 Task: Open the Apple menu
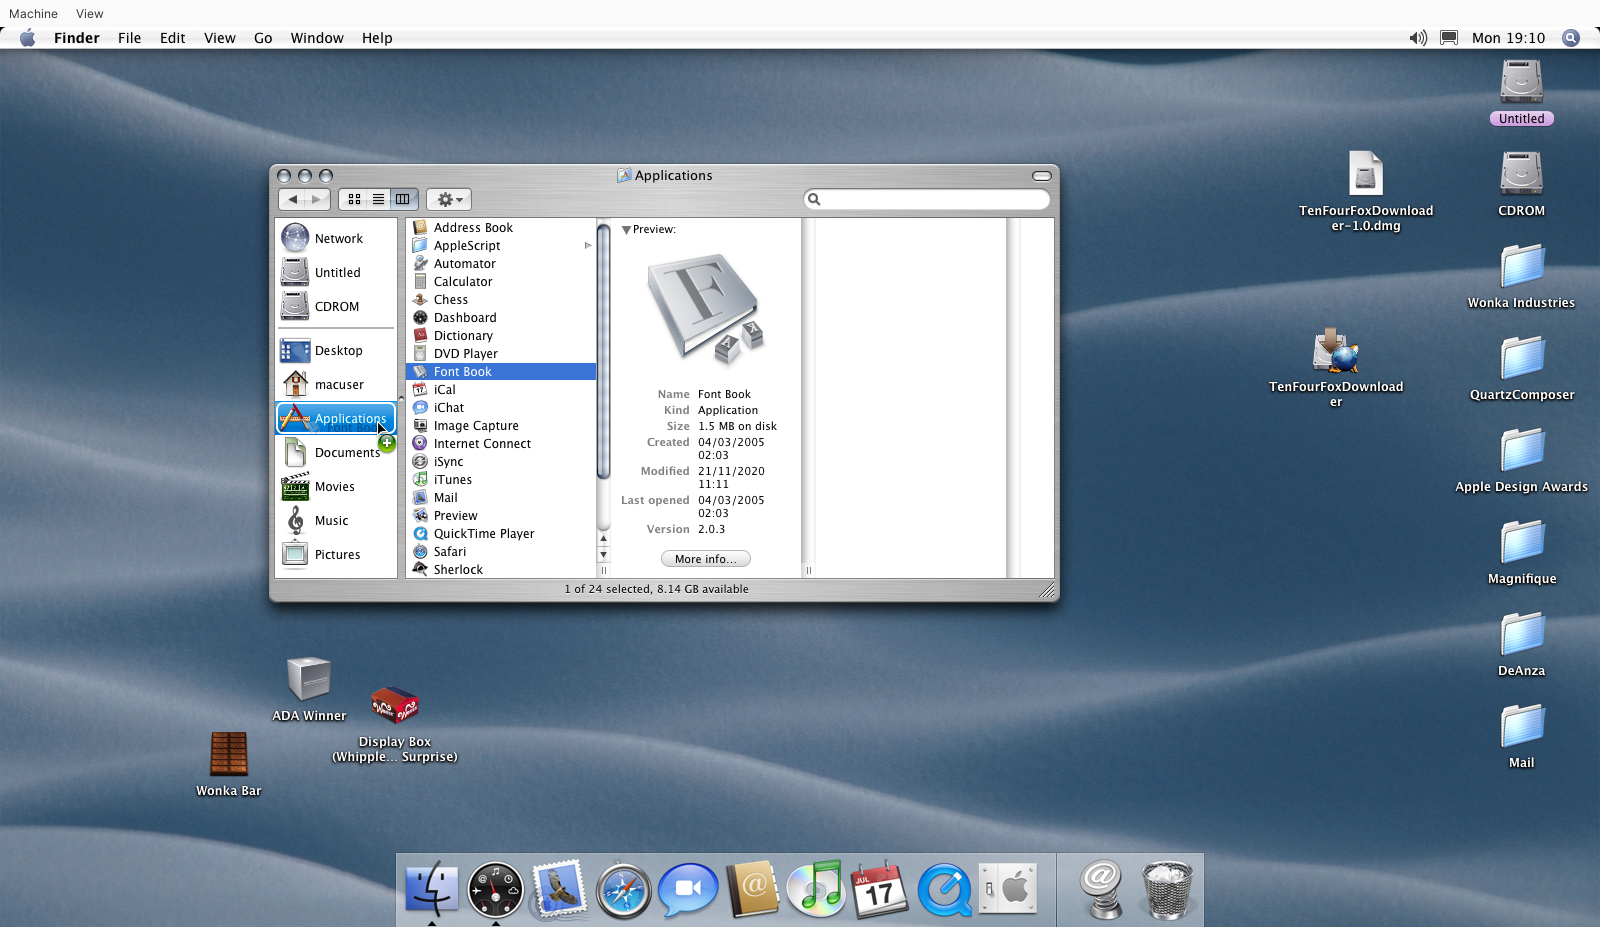[27, 38]
